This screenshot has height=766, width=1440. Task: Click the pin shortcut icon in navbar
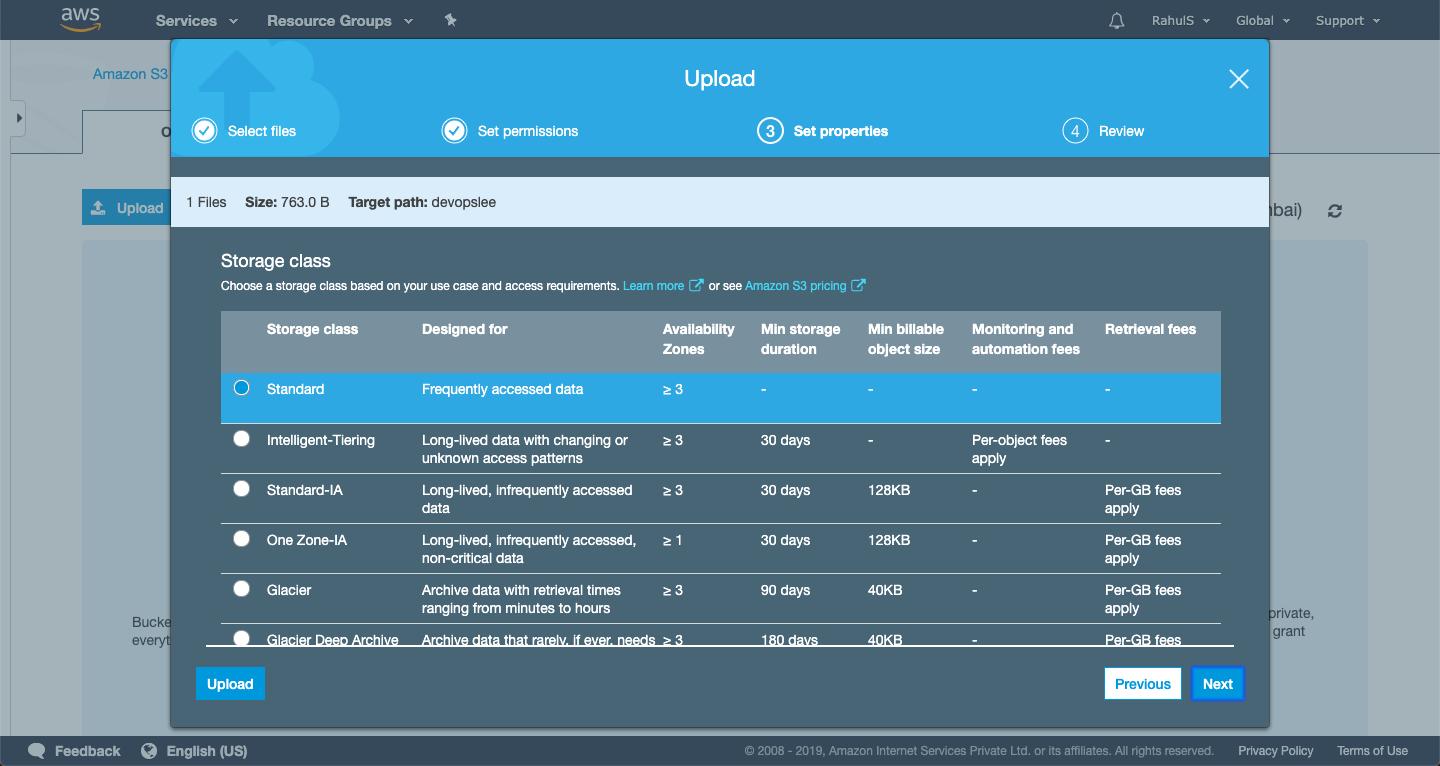click(450, 20)
